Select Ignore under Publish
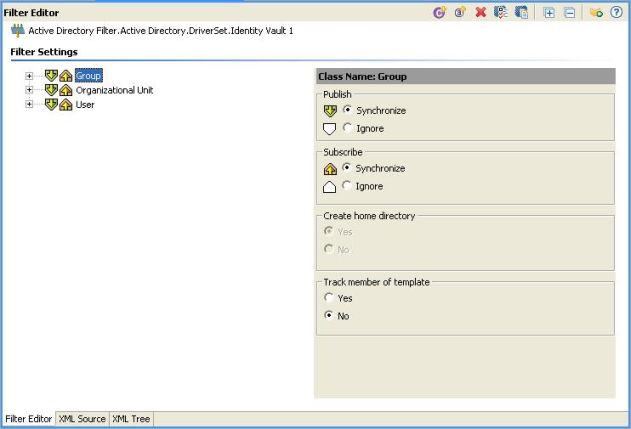Screen dimensions: 631x429 pyautogui.click(x=347, y=128)
